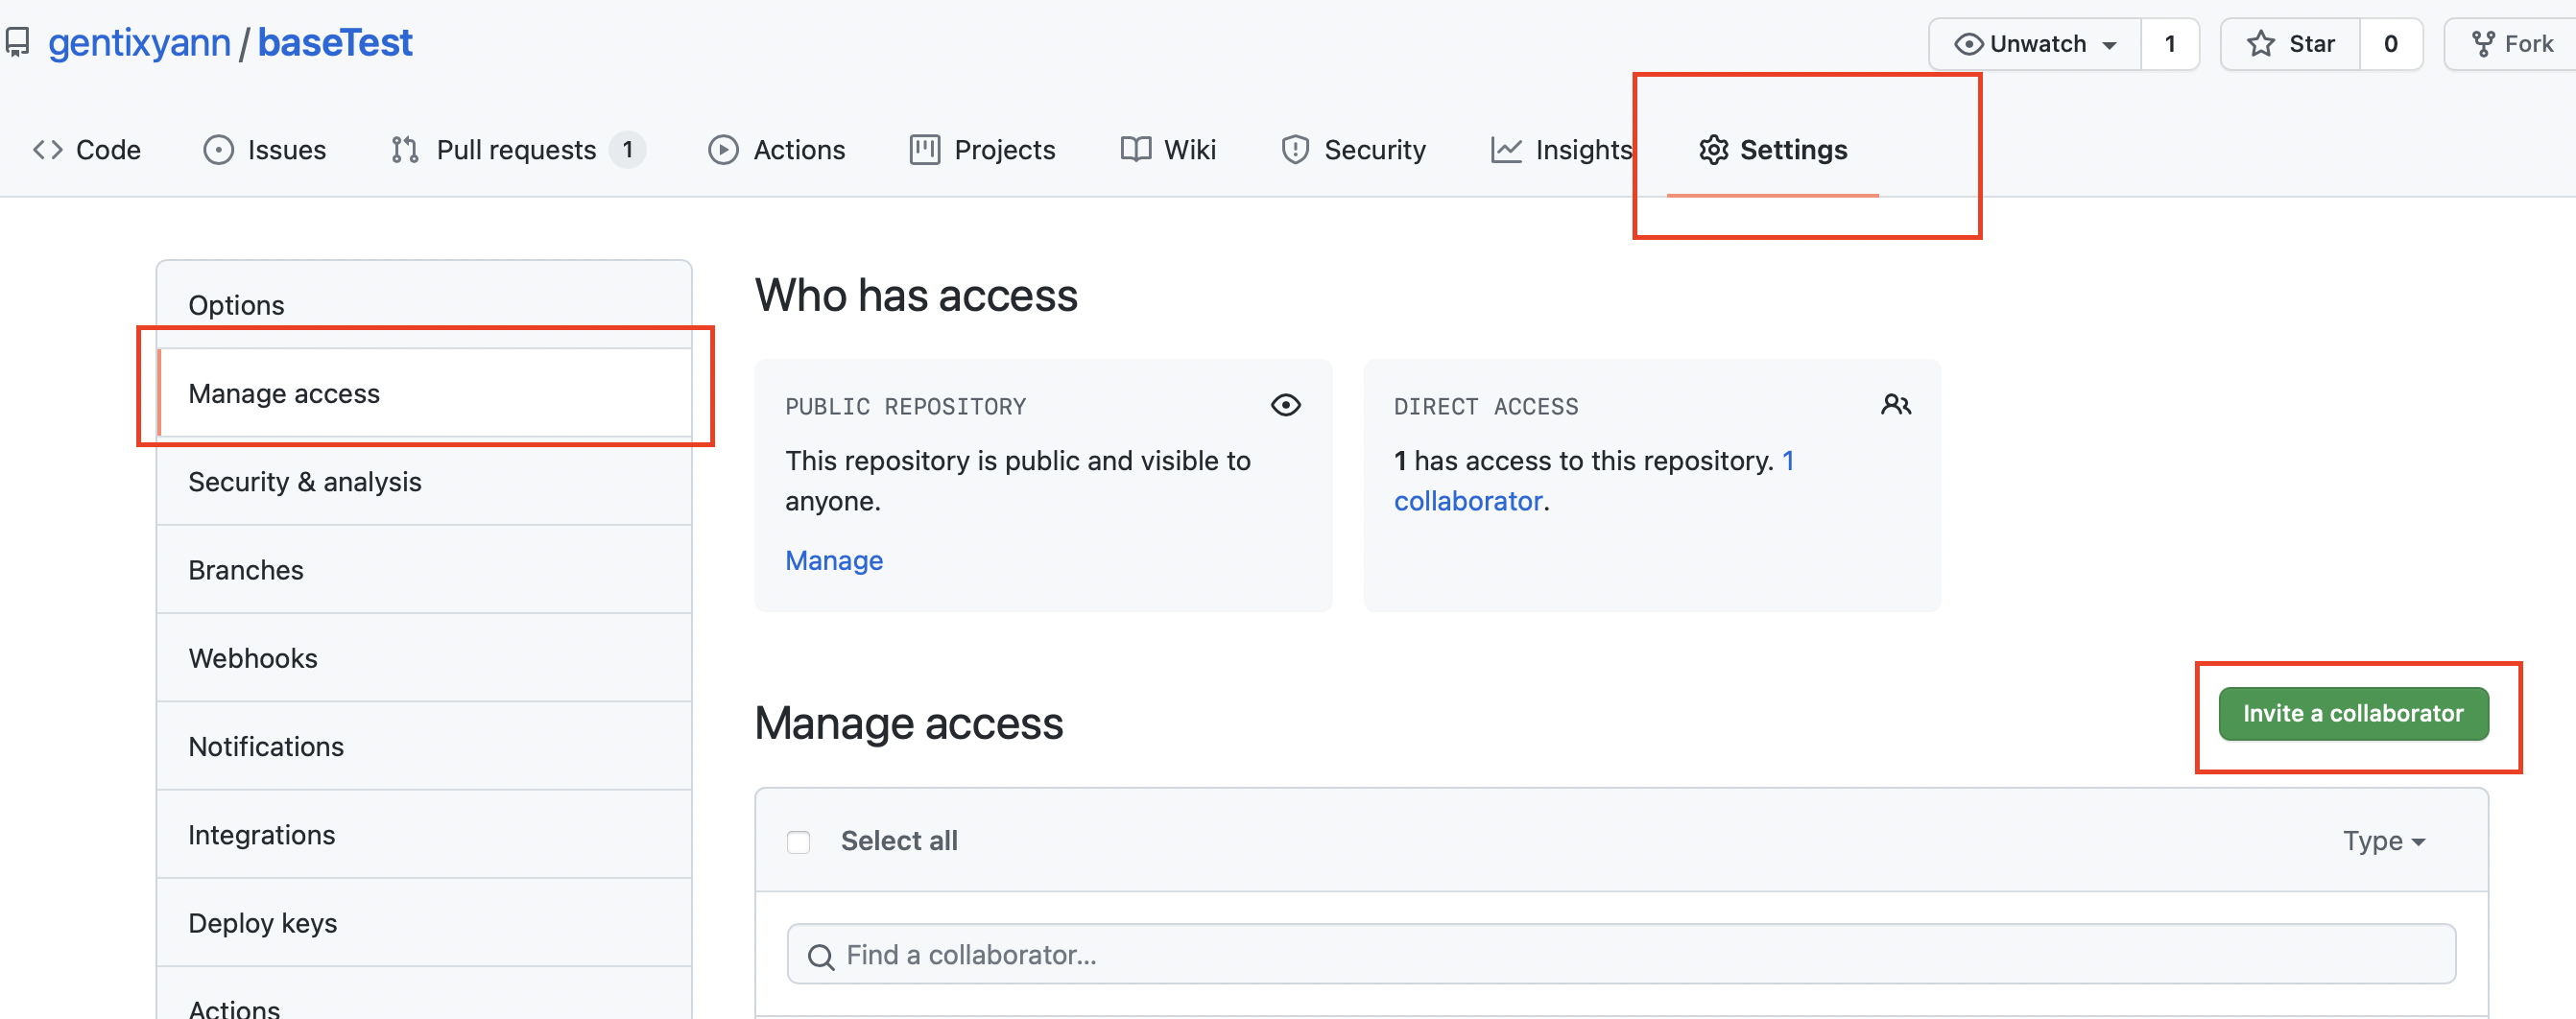
Task: Click the Code brackets icon
Action: coord(48,150)
